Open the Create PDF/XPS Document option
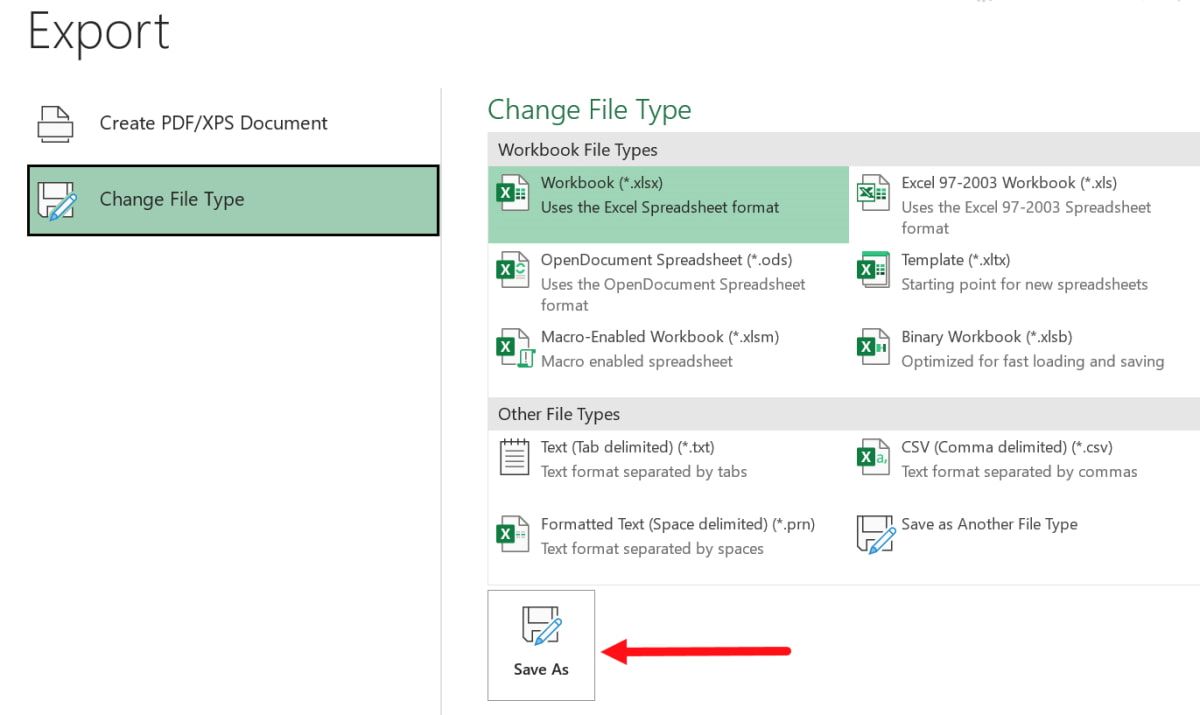This screenshot has height=715, width=1200. (x=213, y=123)
